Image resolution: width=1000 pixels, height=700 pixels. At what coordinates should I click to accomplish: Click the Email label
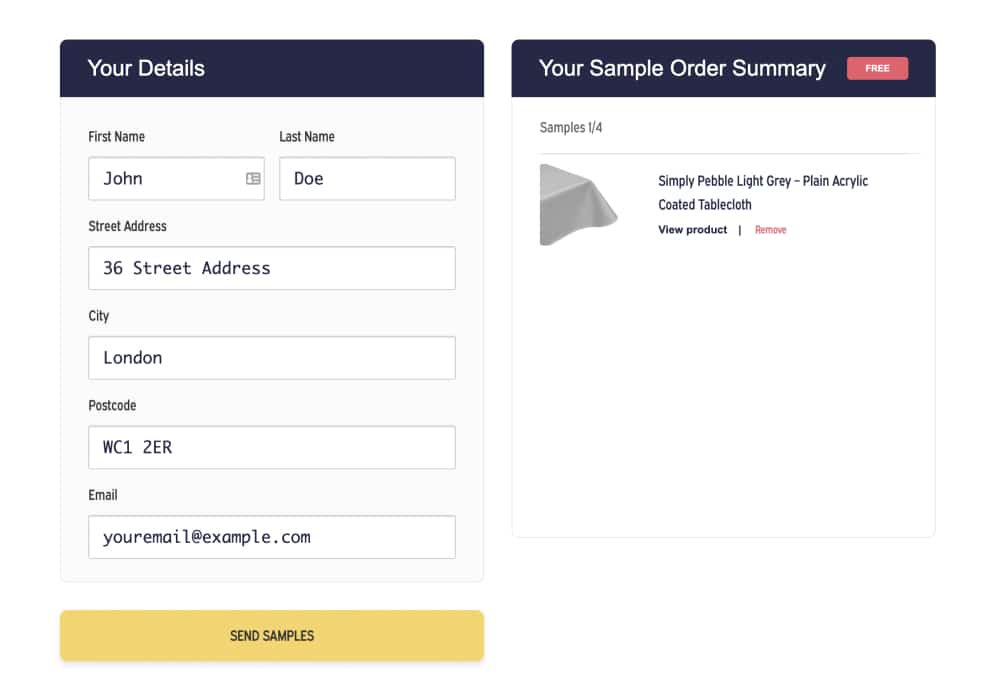(x=103, y=495)
